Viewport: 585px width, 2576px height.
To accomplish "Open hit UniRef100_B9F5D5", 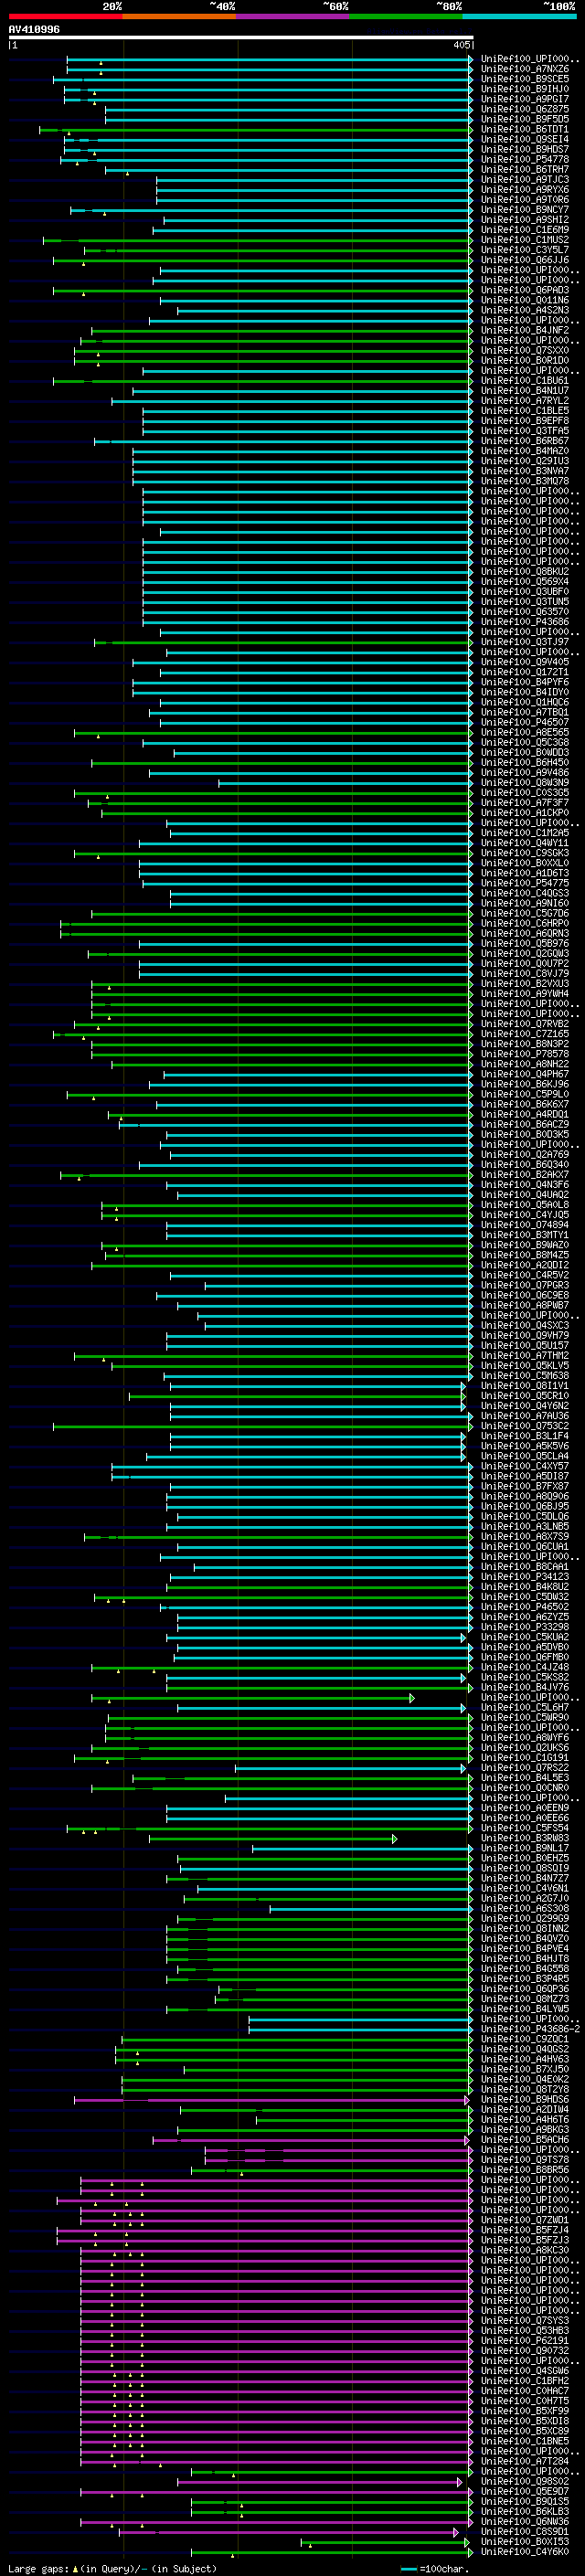I will 524,119.
